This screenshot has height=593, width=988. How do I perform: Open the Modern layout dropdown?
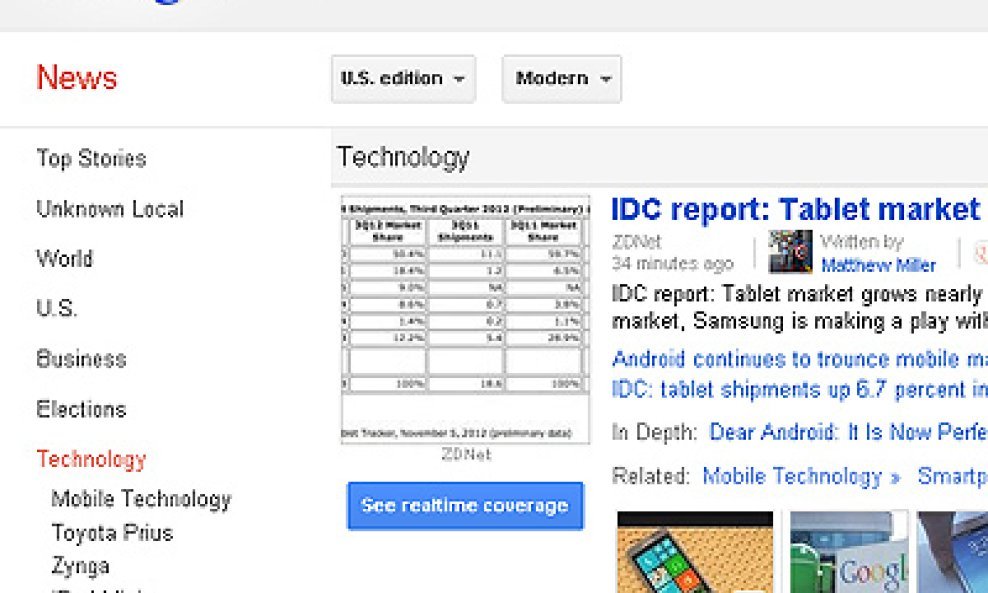561,79
